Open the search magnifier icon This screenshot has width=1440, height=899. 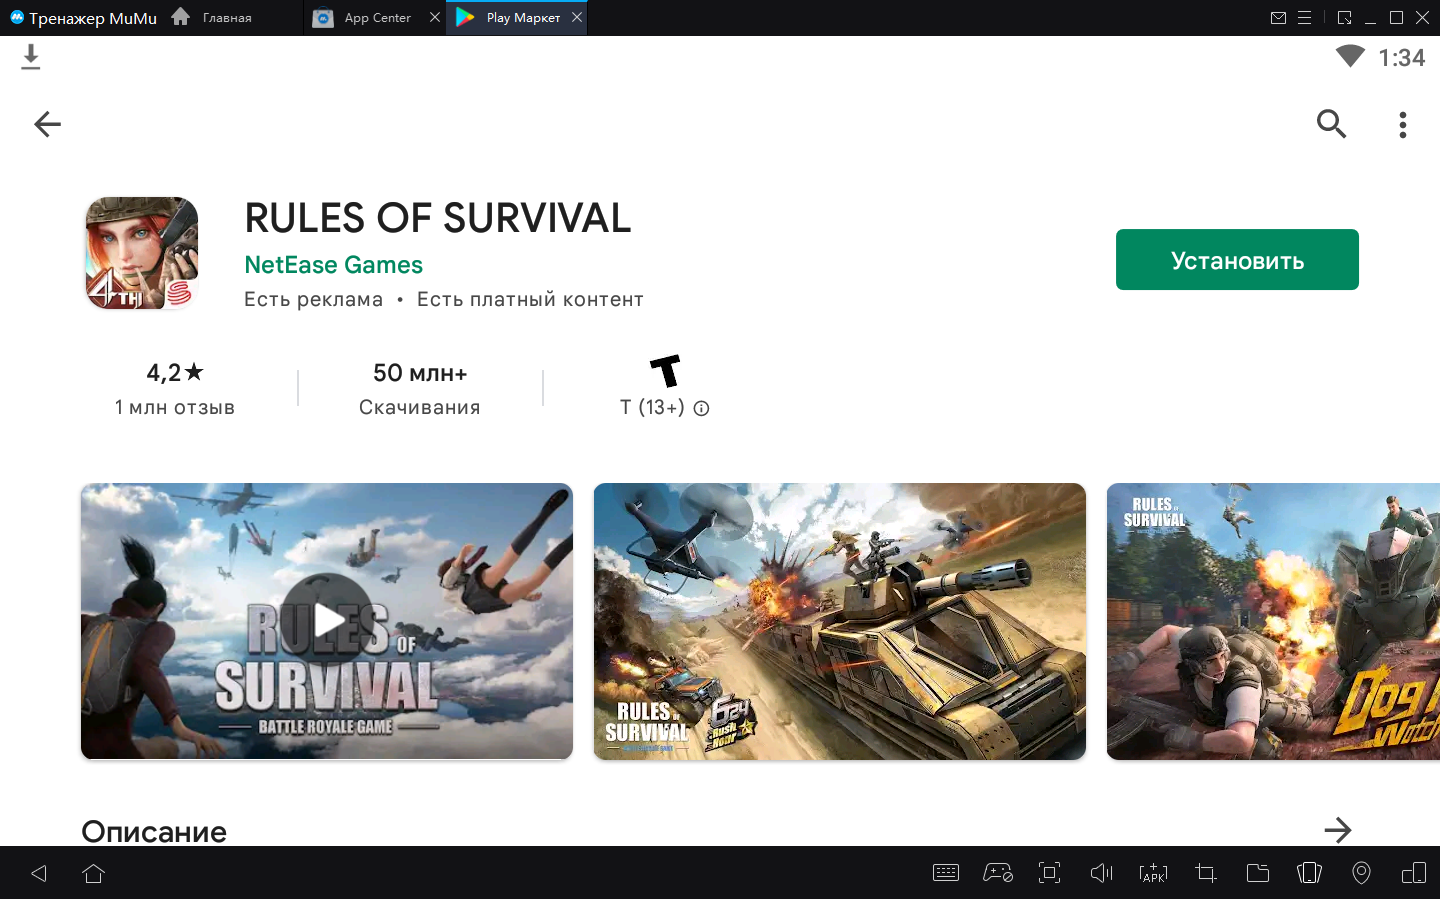(1331, 124)
